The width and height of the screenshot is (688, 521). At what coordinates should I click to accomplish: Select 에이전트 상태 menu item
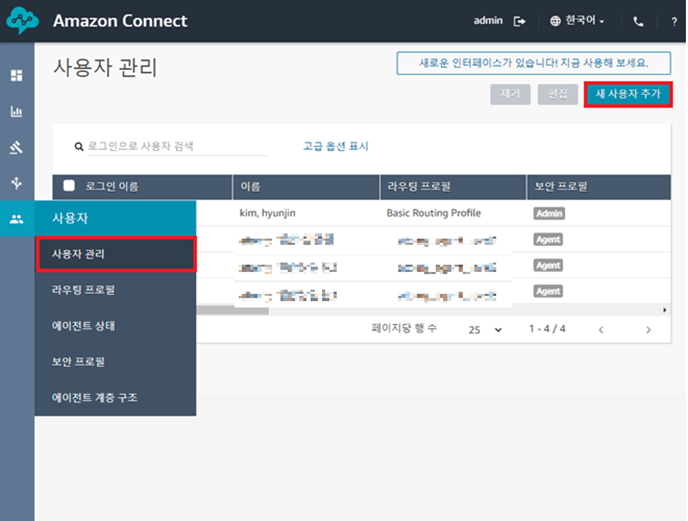[x=115, y=326]
